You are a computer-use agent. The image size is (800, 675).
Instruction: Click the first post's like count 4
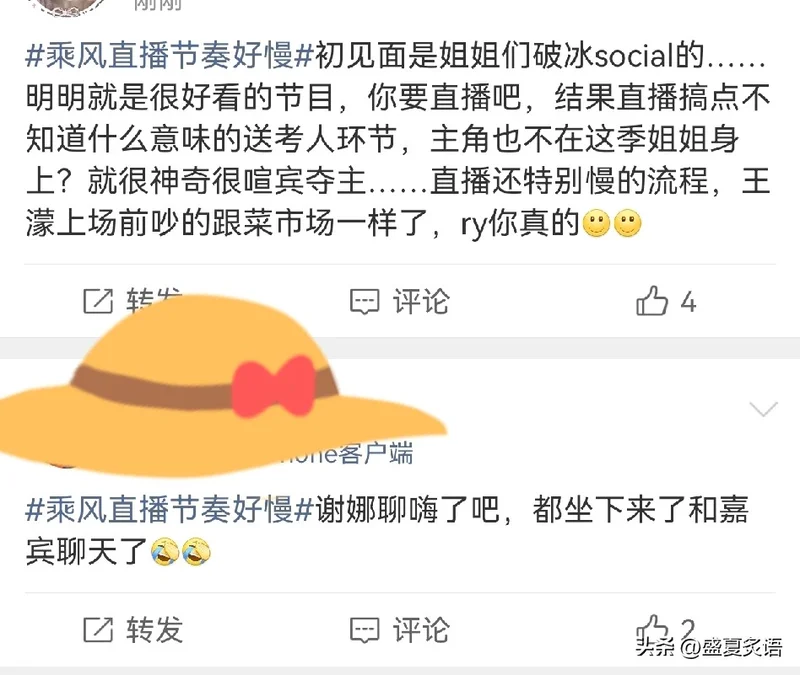(x=688, y=302)
